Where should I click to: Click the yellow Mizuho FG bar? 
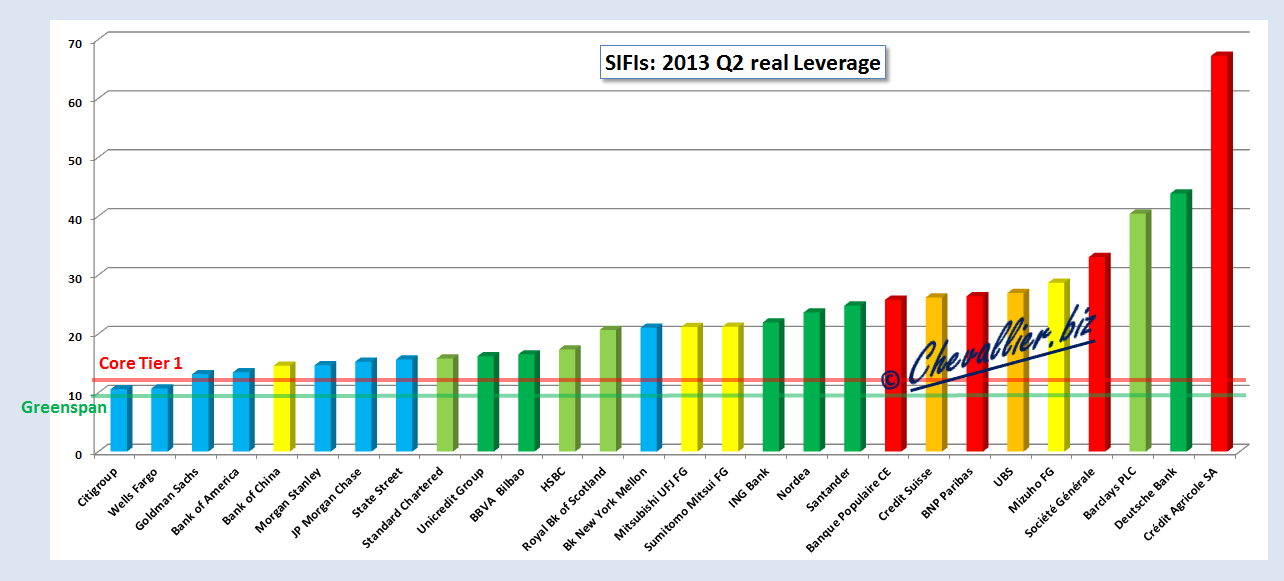(x=1059, y=366)
